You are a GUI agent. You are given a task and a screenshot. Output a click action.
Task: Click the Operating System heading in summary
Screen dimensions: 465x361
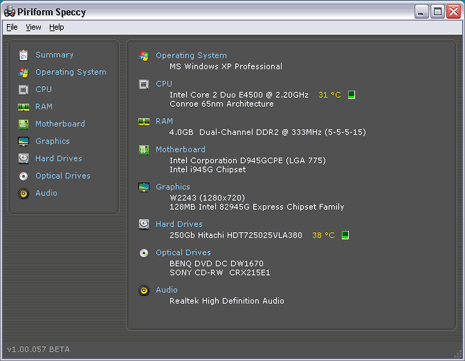point(191,56)
